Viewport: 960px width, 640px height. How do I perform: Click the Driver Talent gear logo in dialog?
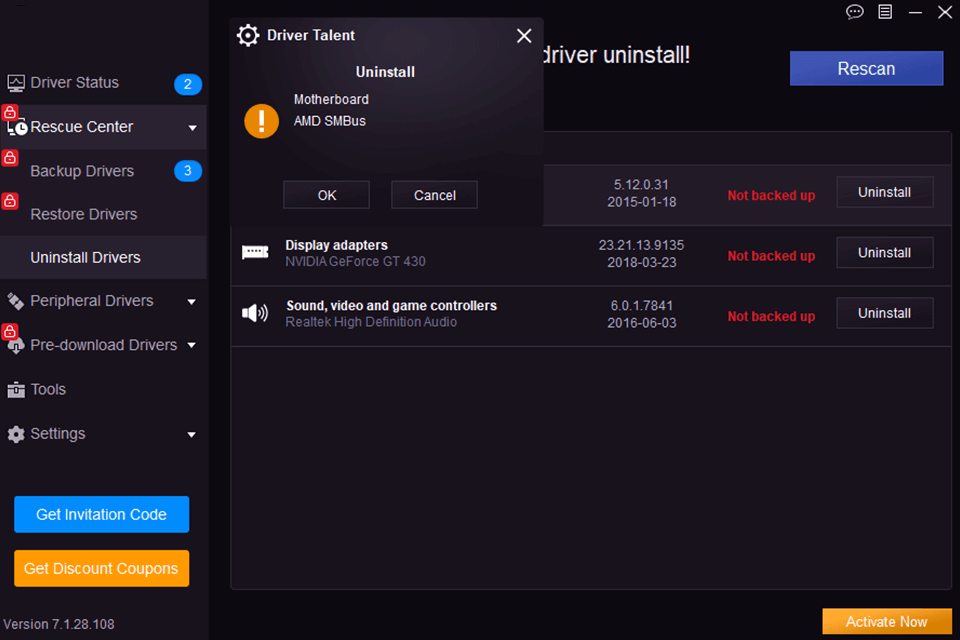(247, 35)
